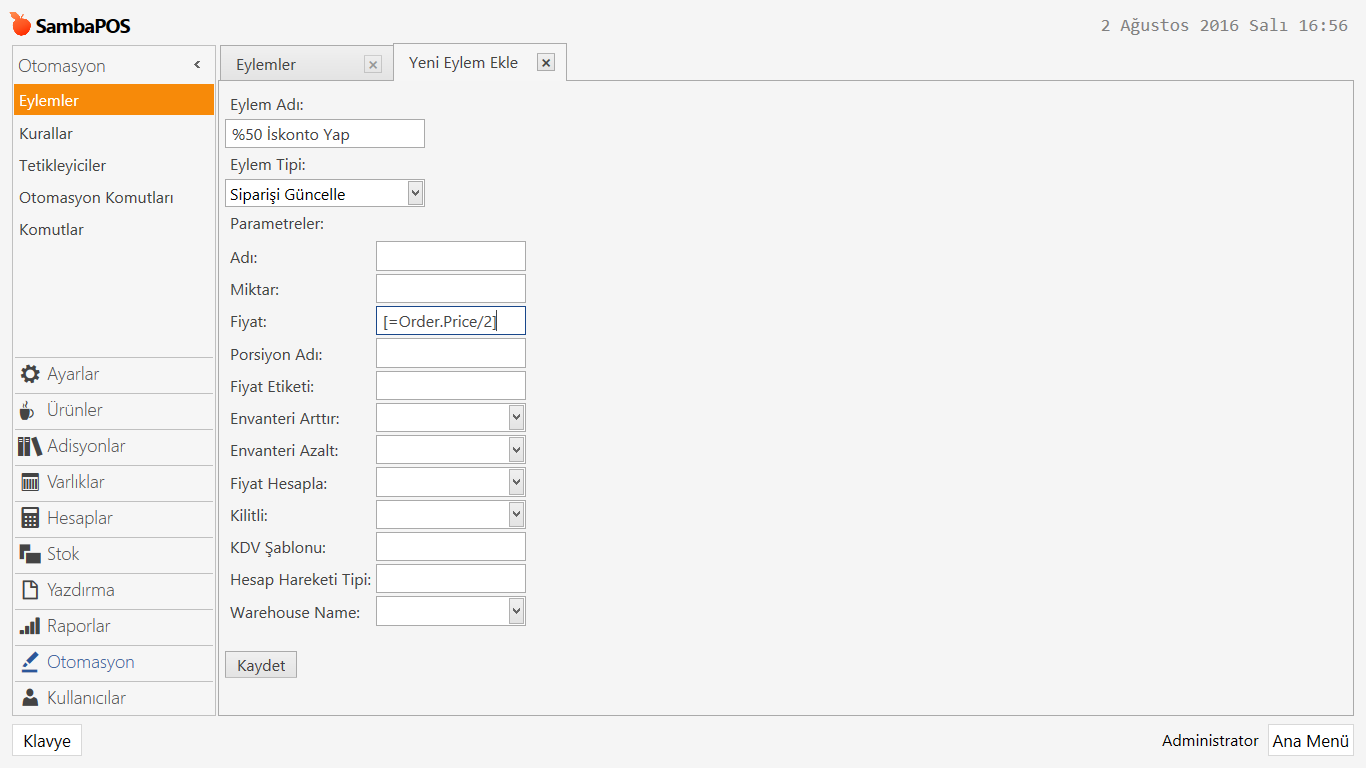Expand the Envanteri Arttır dropdown
The width and height of the screenshot is (1366, 768).
click(x=516, y=417)
